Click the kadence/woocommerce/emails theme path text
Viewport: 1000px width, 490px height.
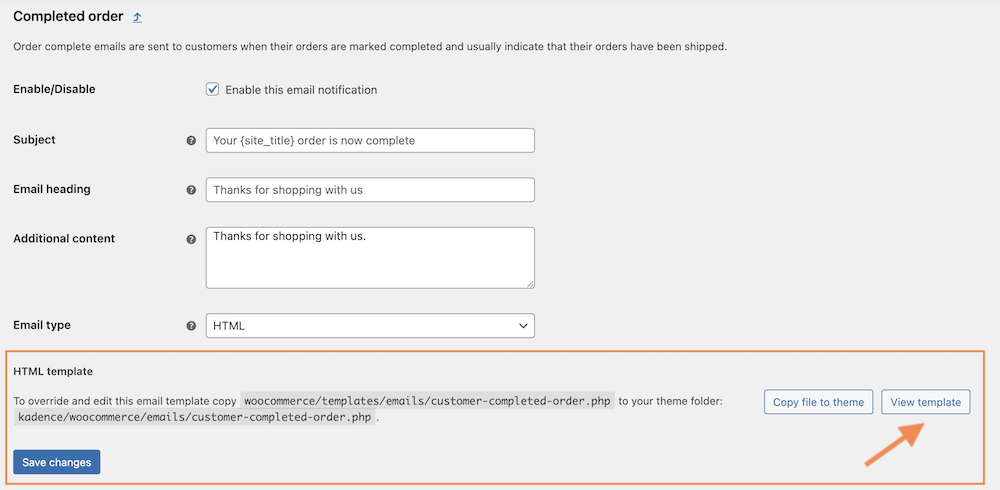coord(194,419)
